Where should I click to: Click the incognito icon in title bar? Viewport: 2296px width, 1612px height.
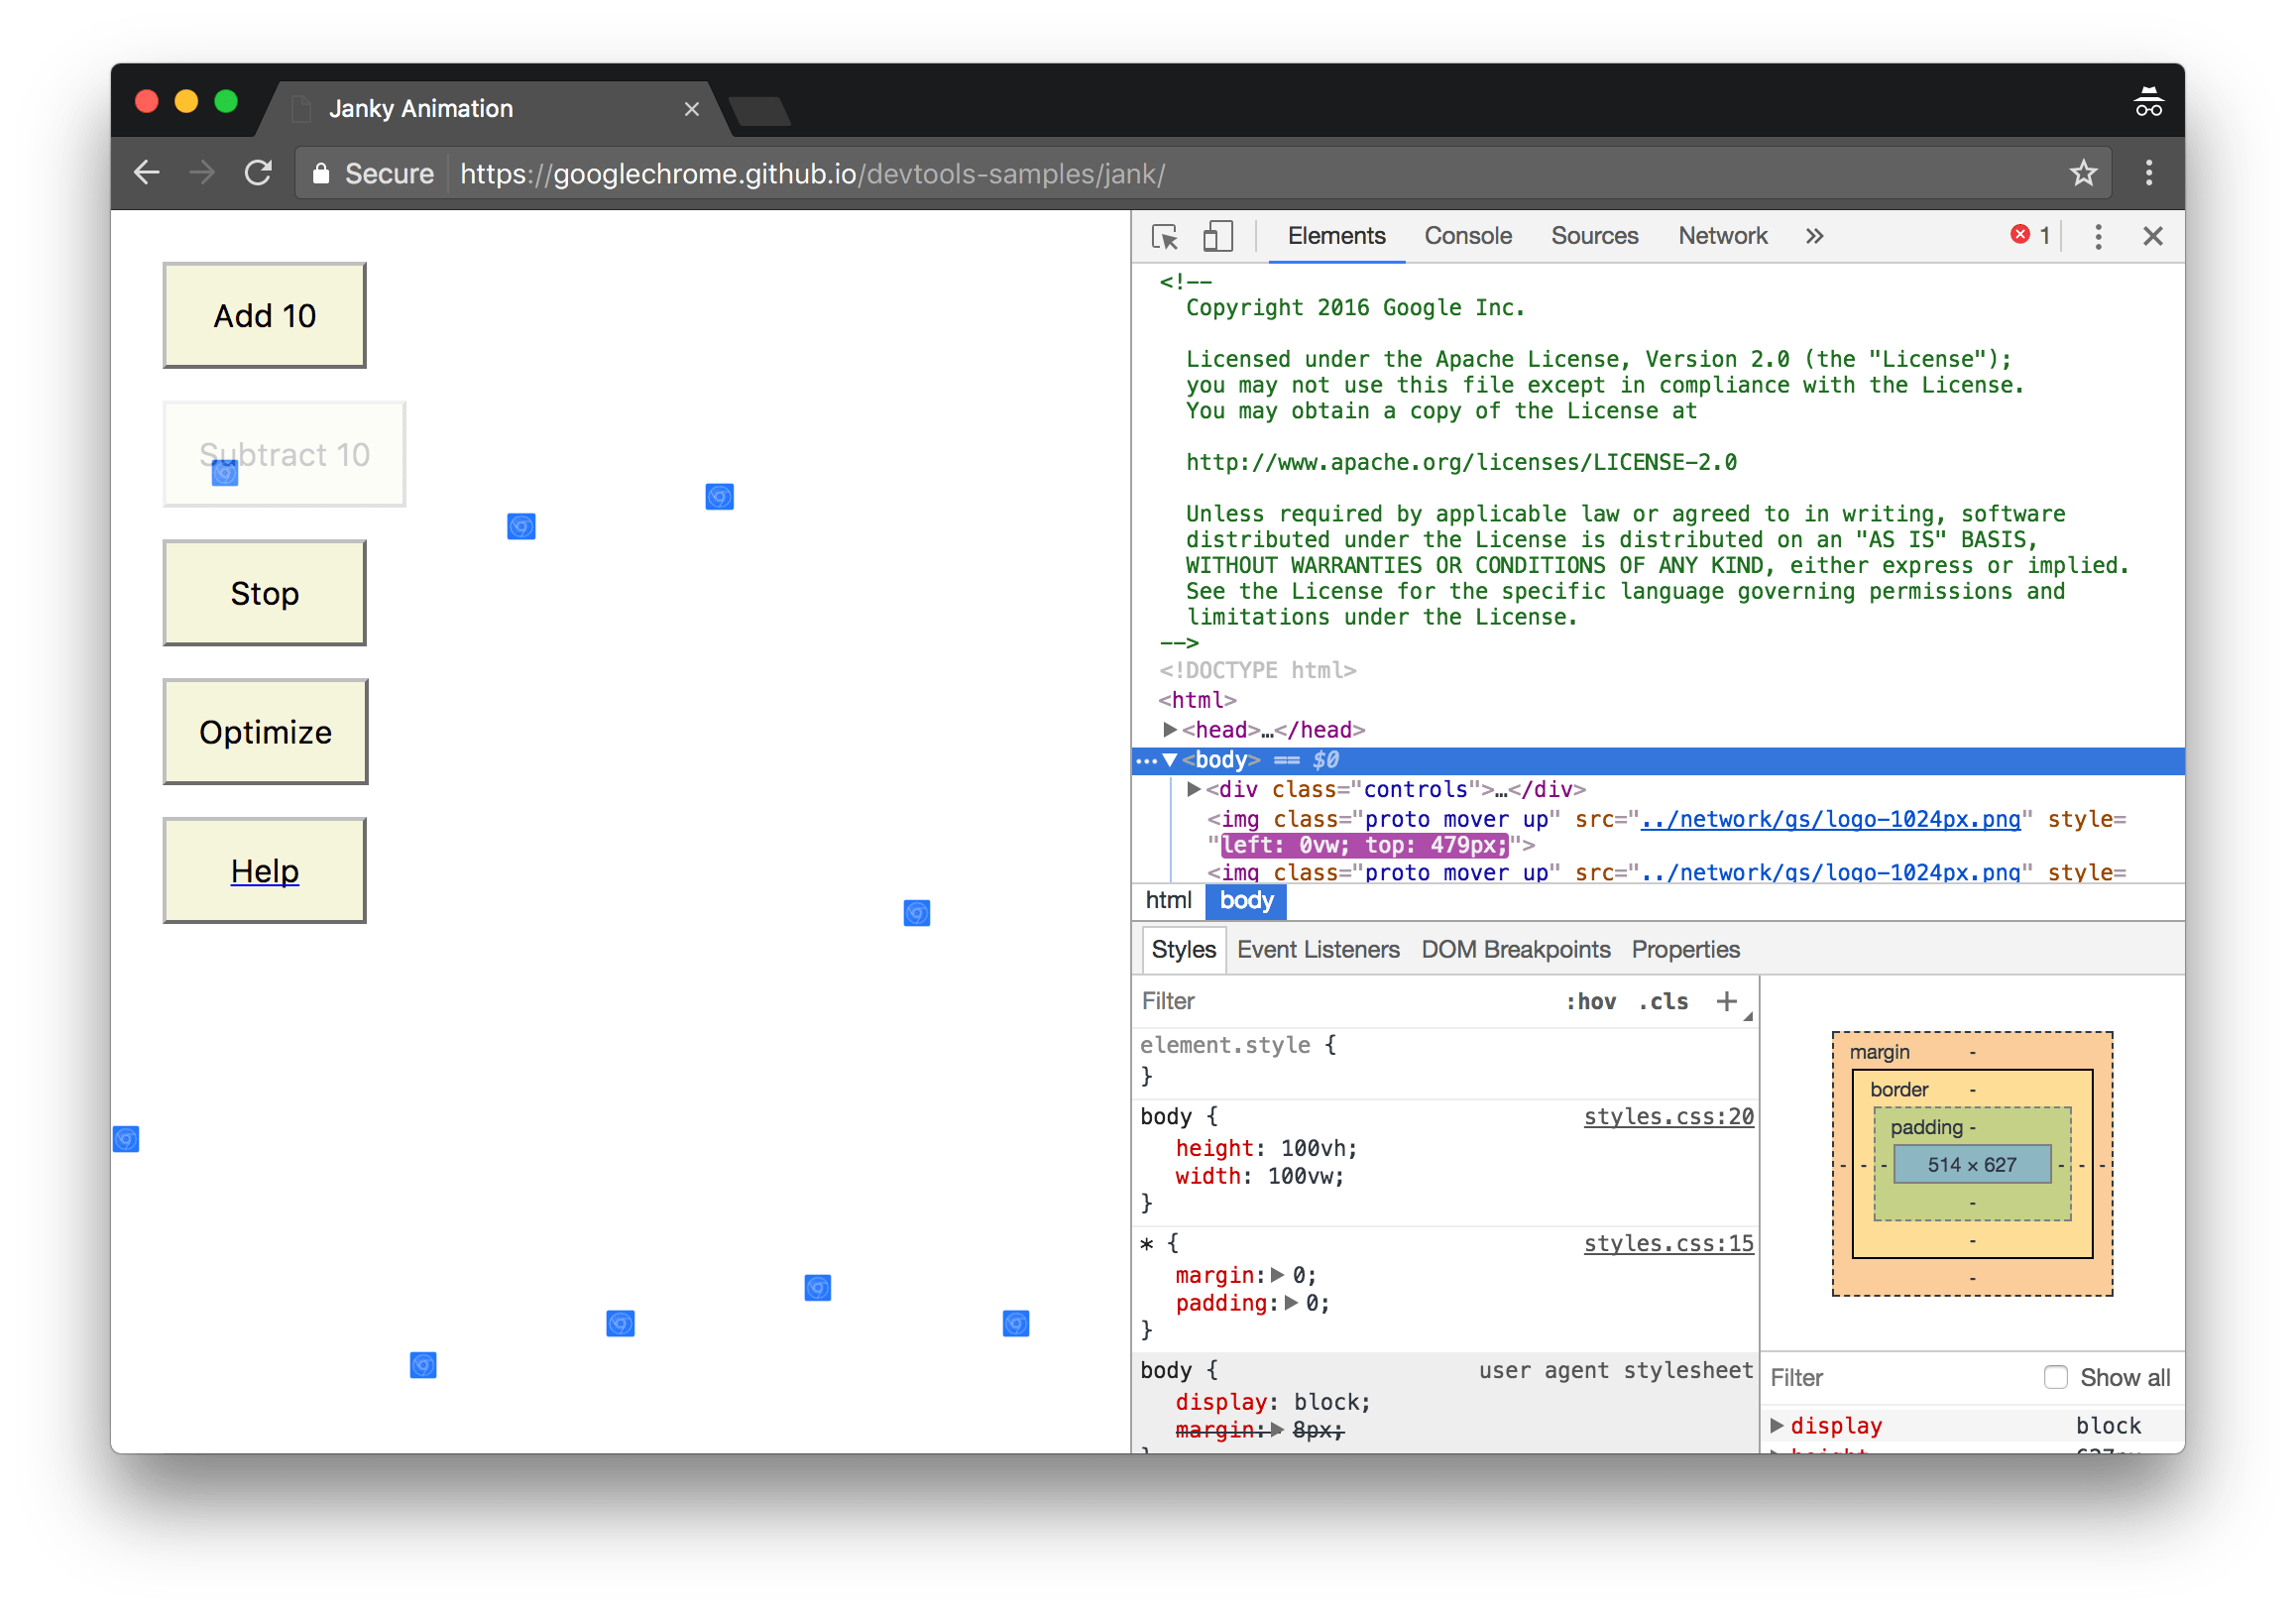pos(2148,101)
